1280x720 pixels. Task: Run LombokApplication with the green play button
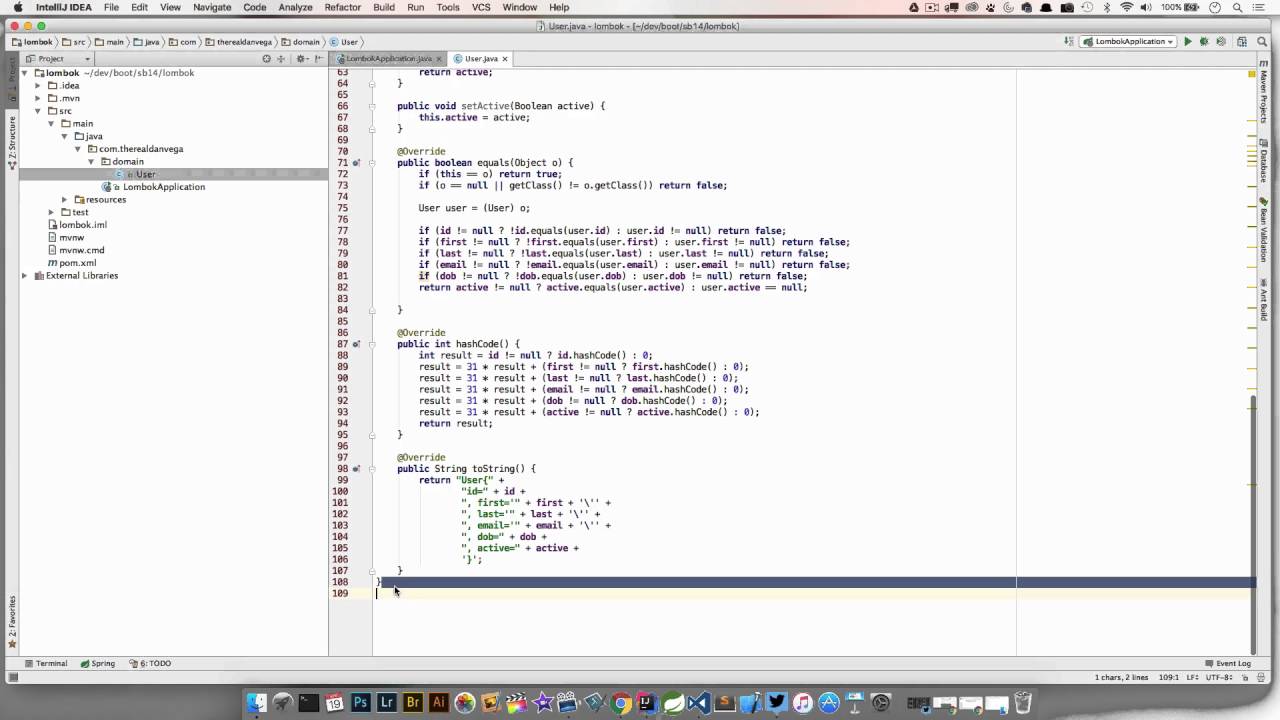pos(1188,42)
